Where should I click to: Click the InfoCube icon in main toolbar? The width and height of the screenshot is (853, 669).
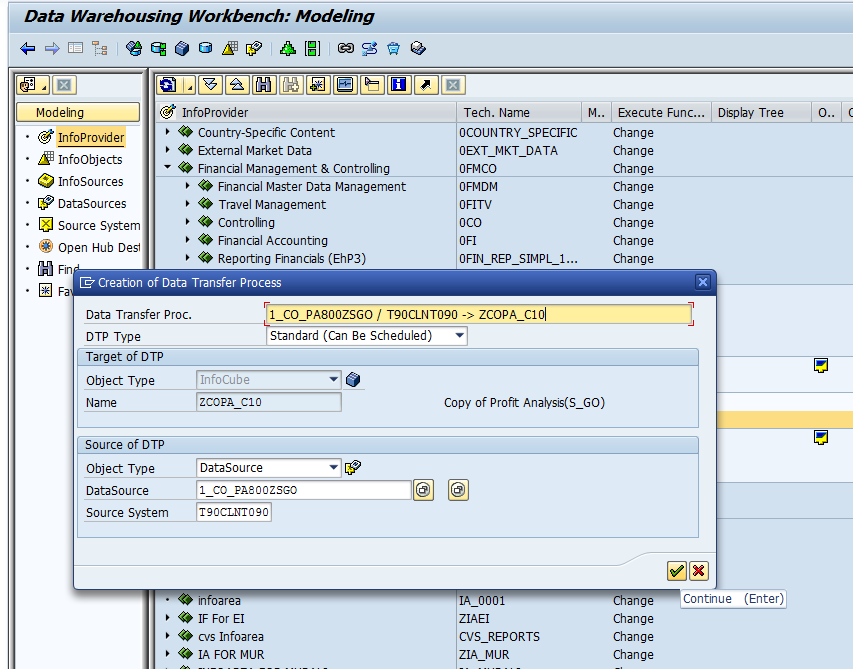point(182,49)
